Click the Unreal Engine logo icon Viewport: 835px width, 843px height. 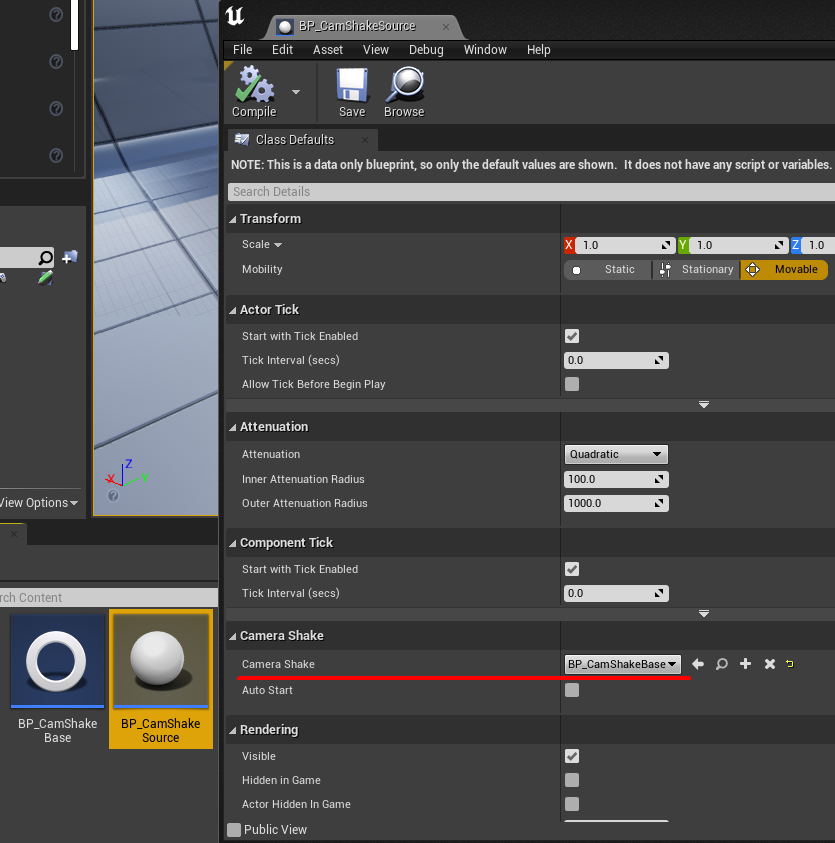click(x=235, y=16)
